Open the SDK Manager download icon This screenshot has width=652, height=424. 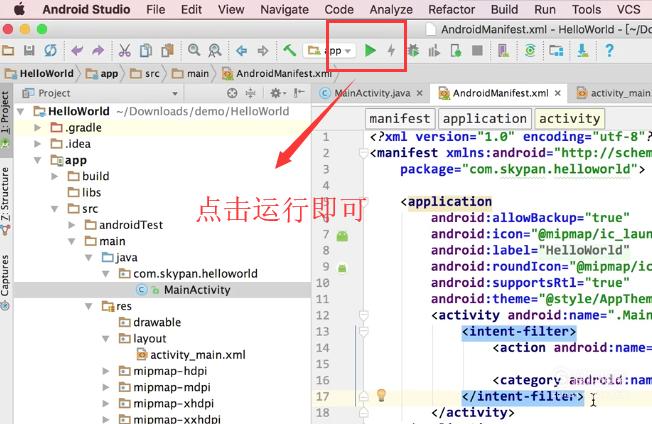pos(583,51)
